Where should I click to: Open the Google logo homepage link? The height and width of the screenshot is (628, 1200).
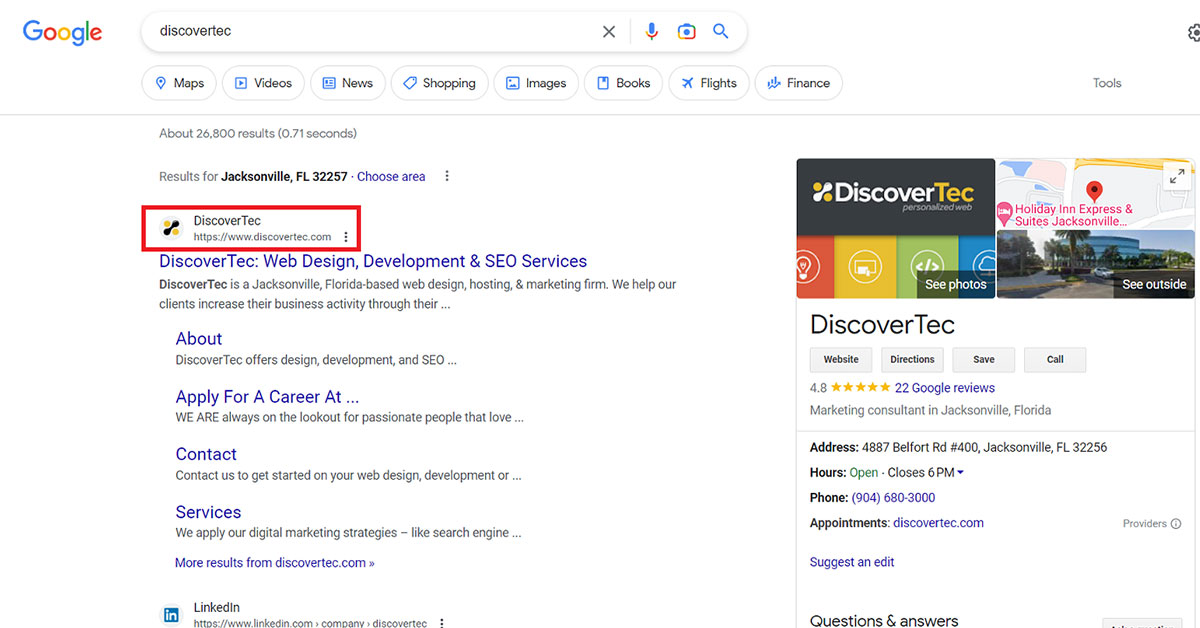(x=63, y=32)
